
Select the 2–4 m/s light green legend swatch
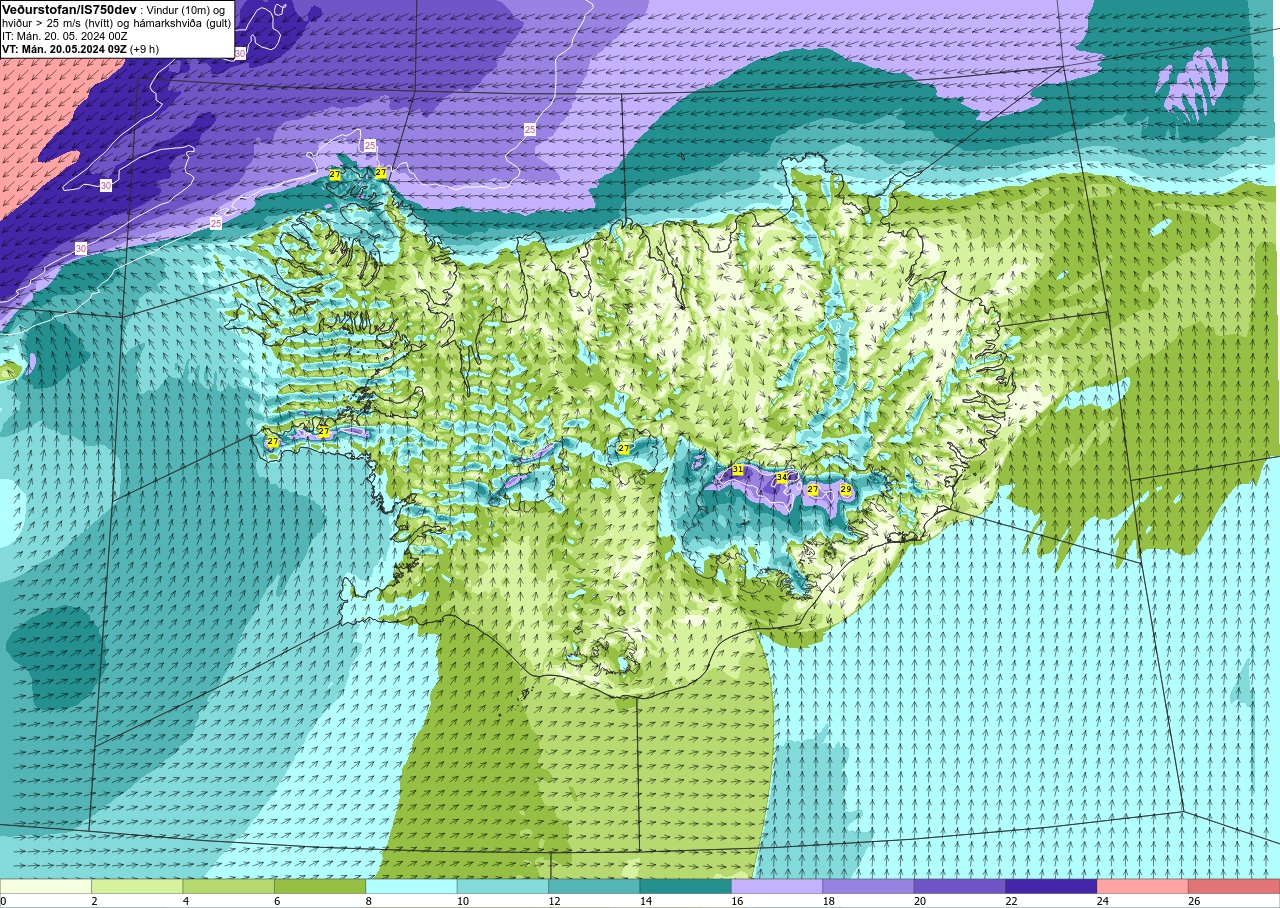[x=137, y=886]
